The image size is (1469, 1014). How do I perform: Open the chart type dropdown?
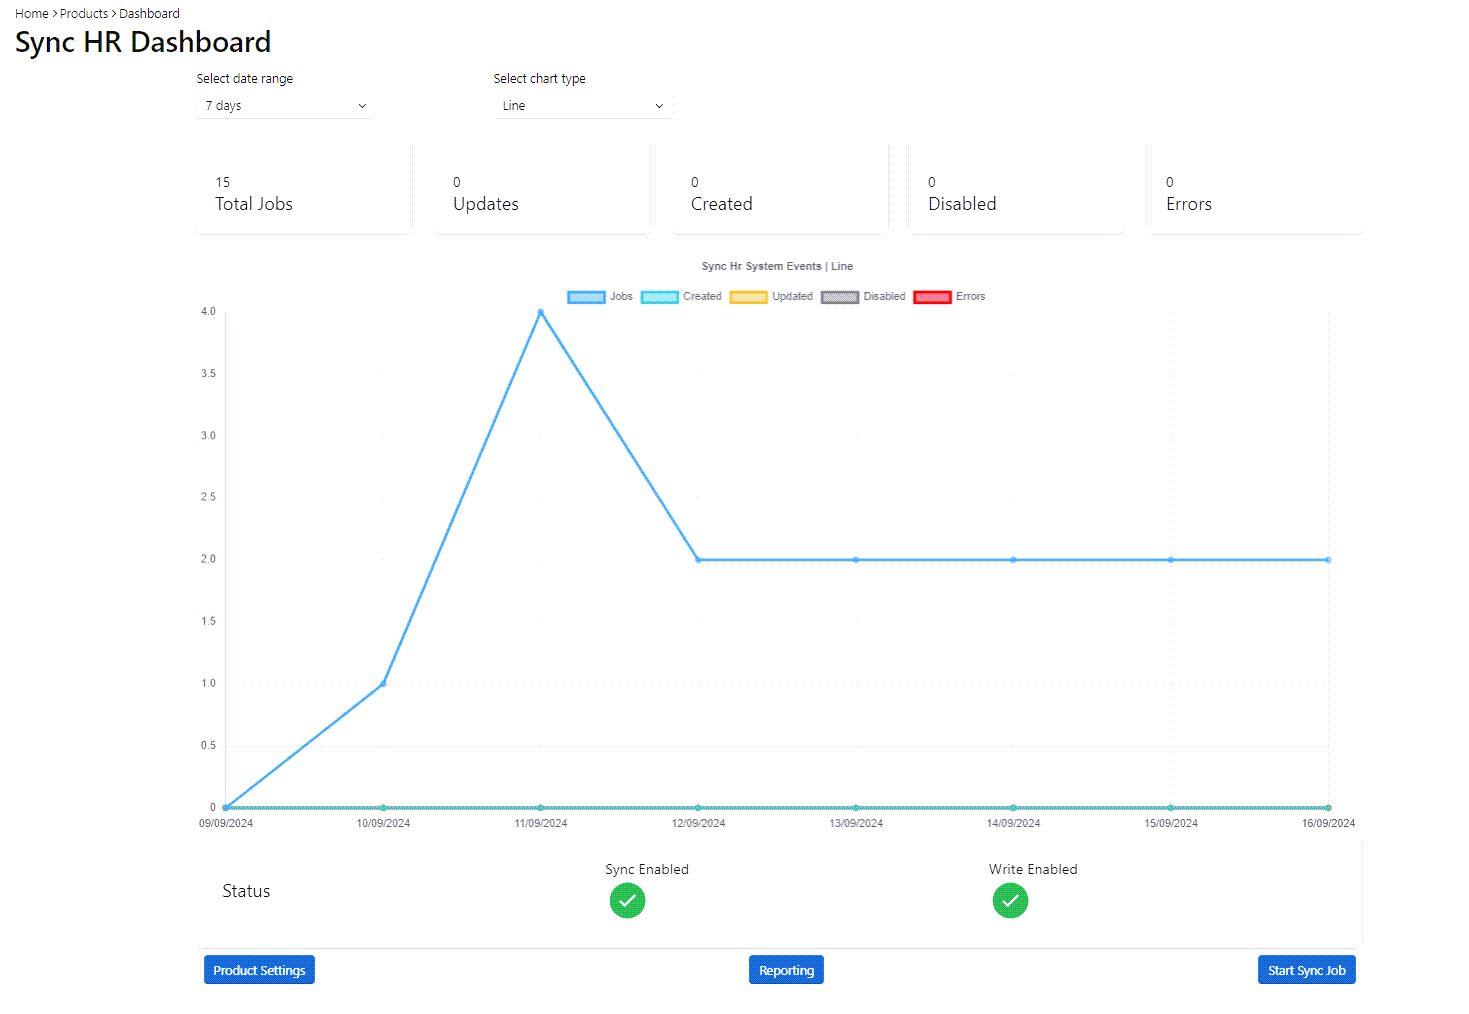coord(582,106)
